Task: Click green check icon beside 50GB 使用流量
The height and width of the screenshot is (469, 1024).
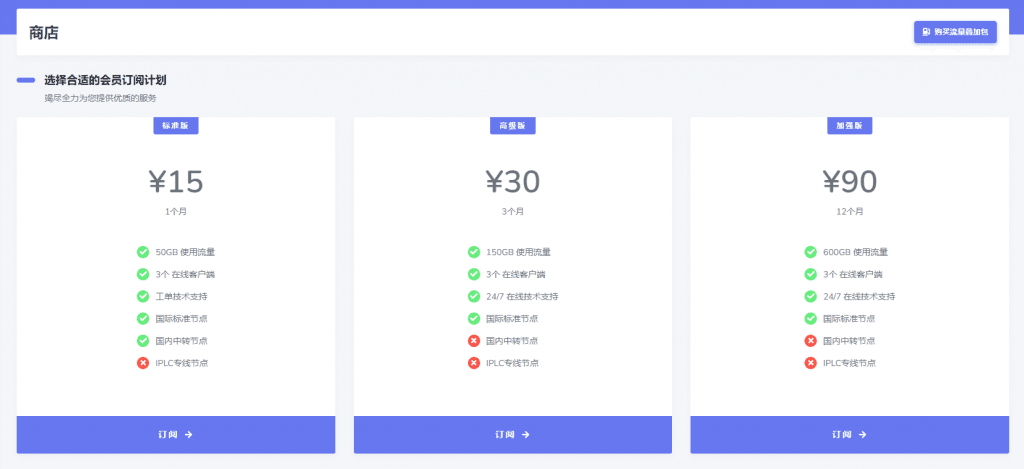Action: pyautogui.click(x=143, y=252)
